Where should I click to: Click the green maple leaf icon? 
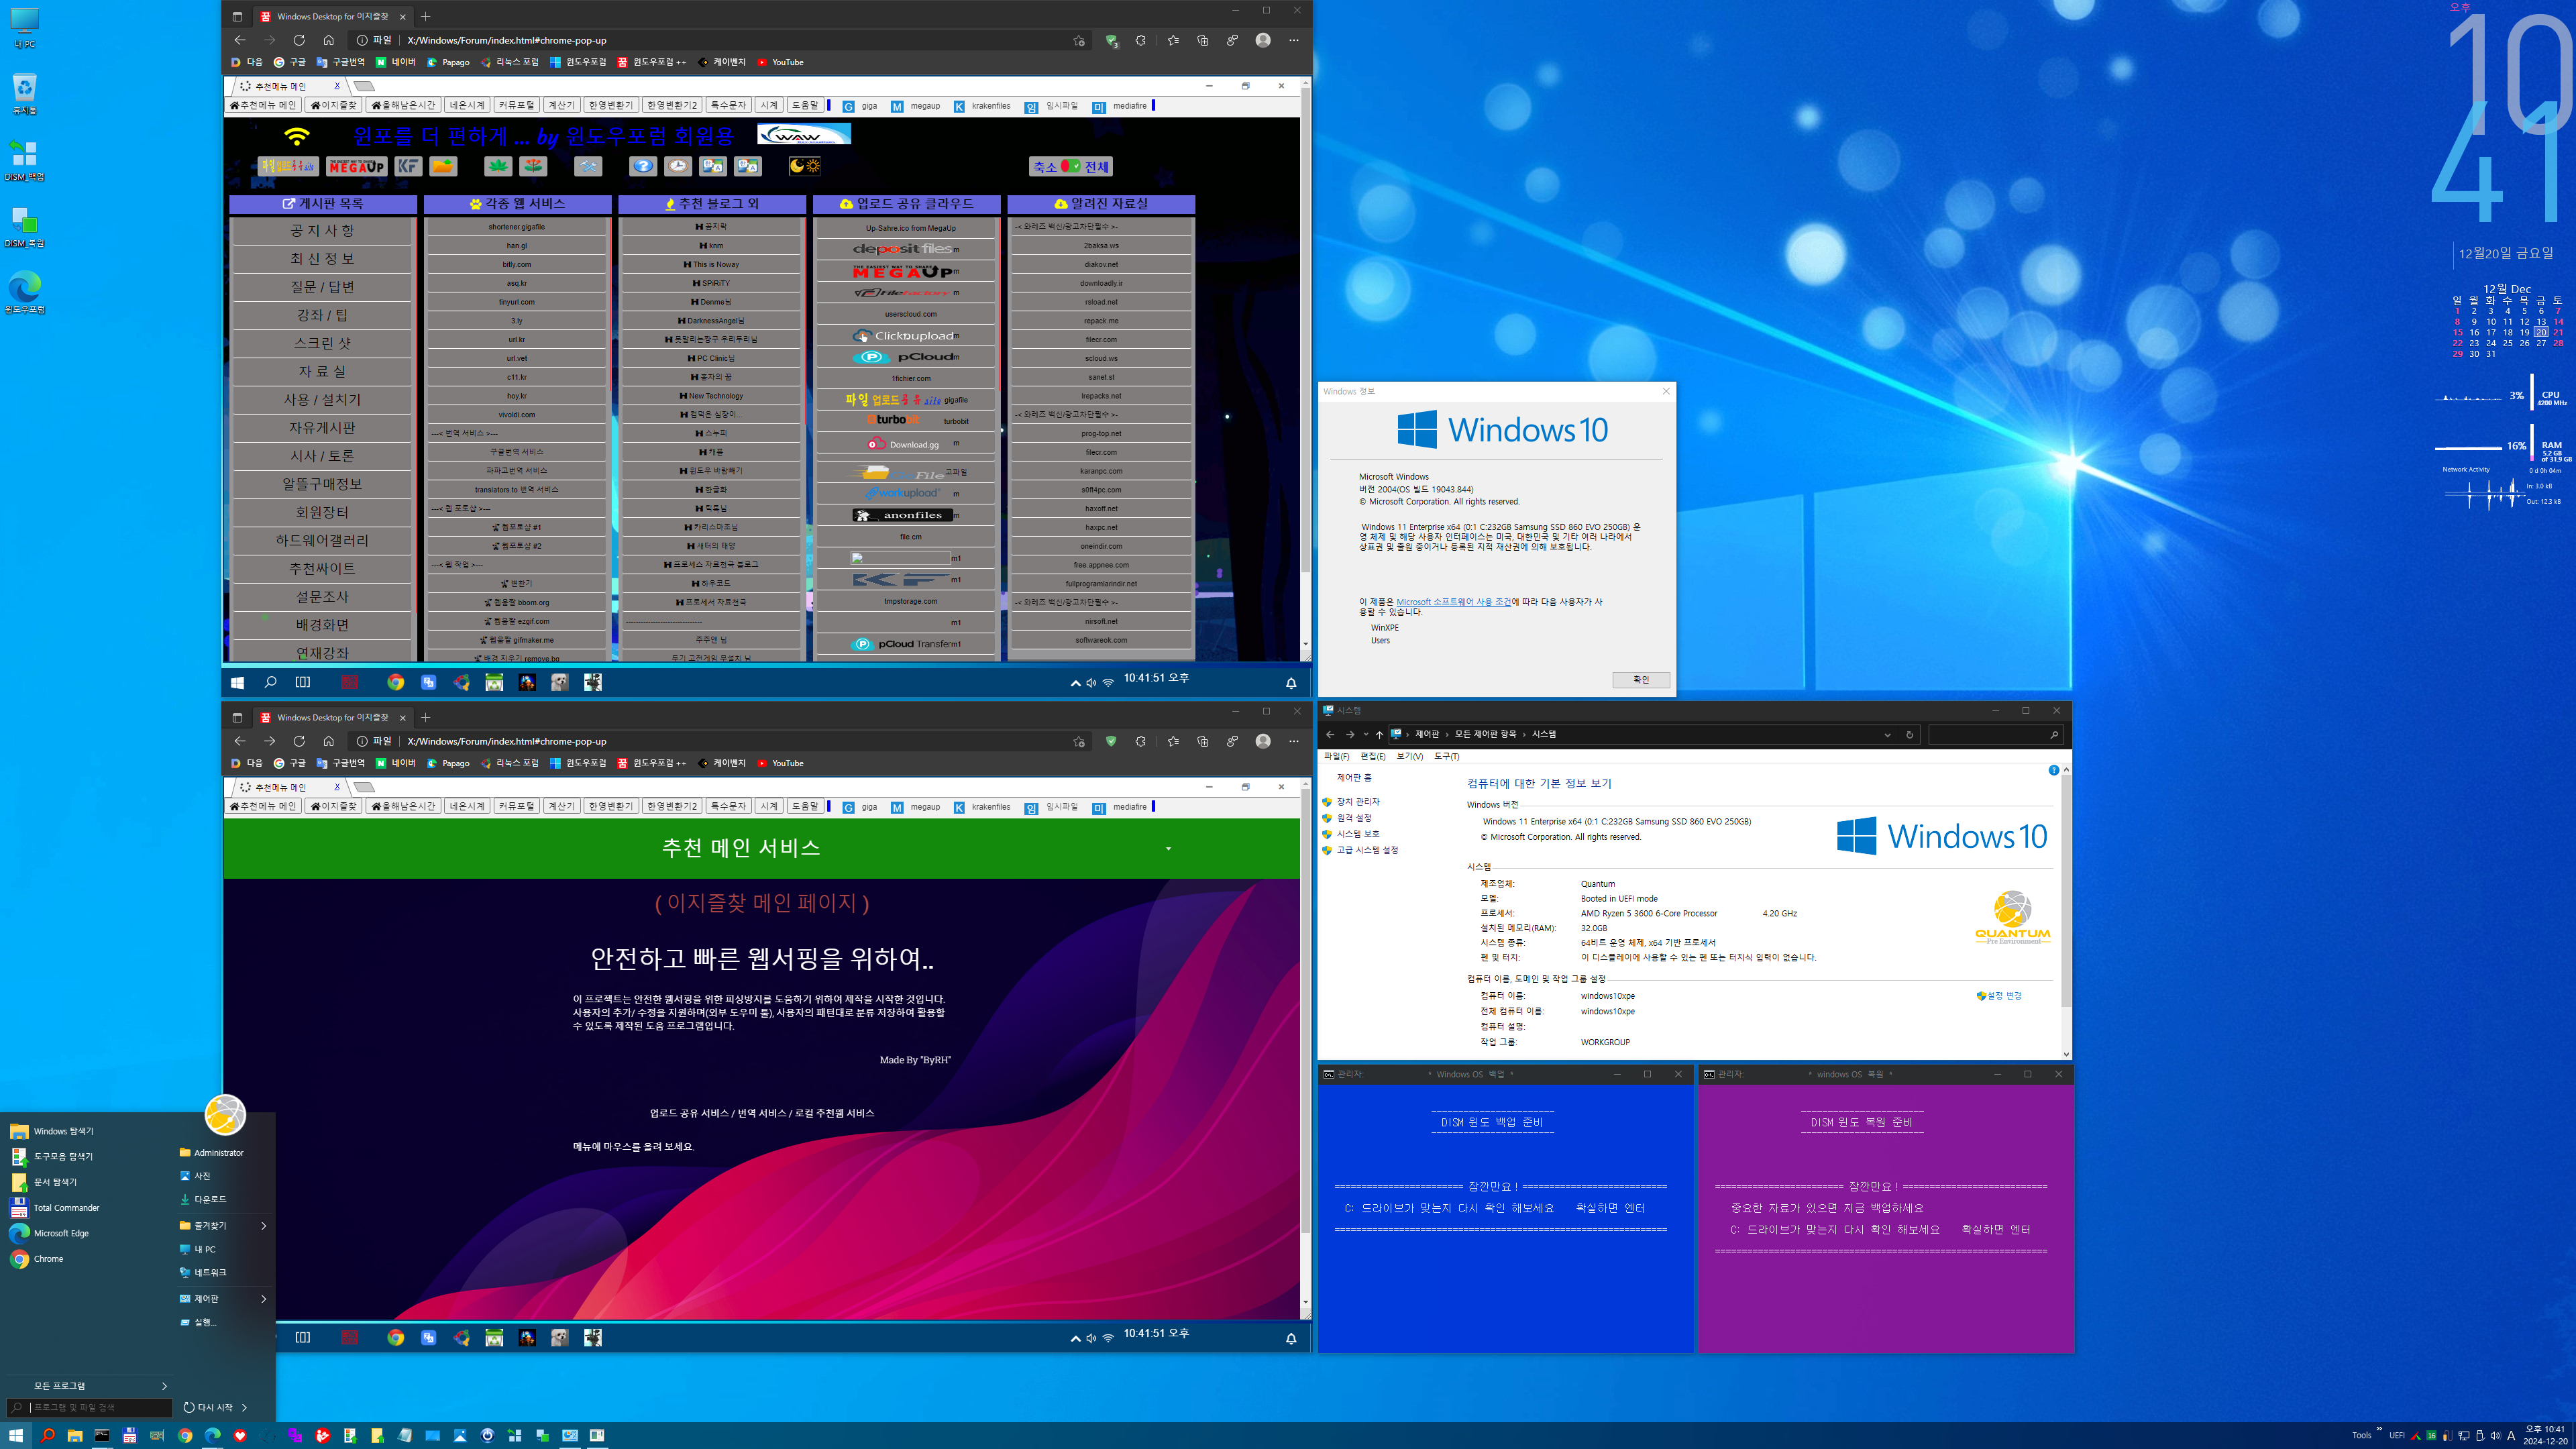tap(499, 167)
